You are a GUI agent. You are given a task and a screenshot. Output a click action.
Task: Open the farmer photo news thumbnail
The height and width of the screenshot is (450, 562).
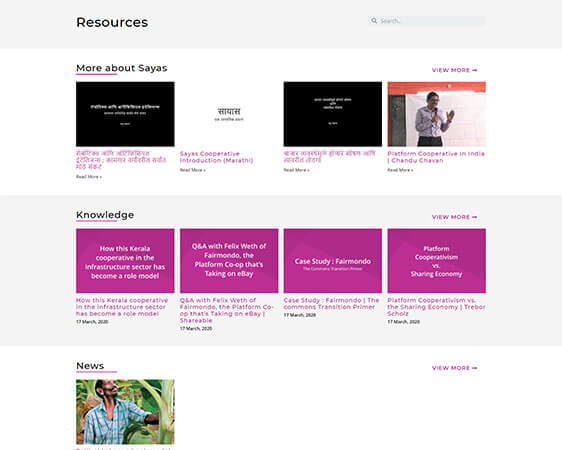pos(125,412)
